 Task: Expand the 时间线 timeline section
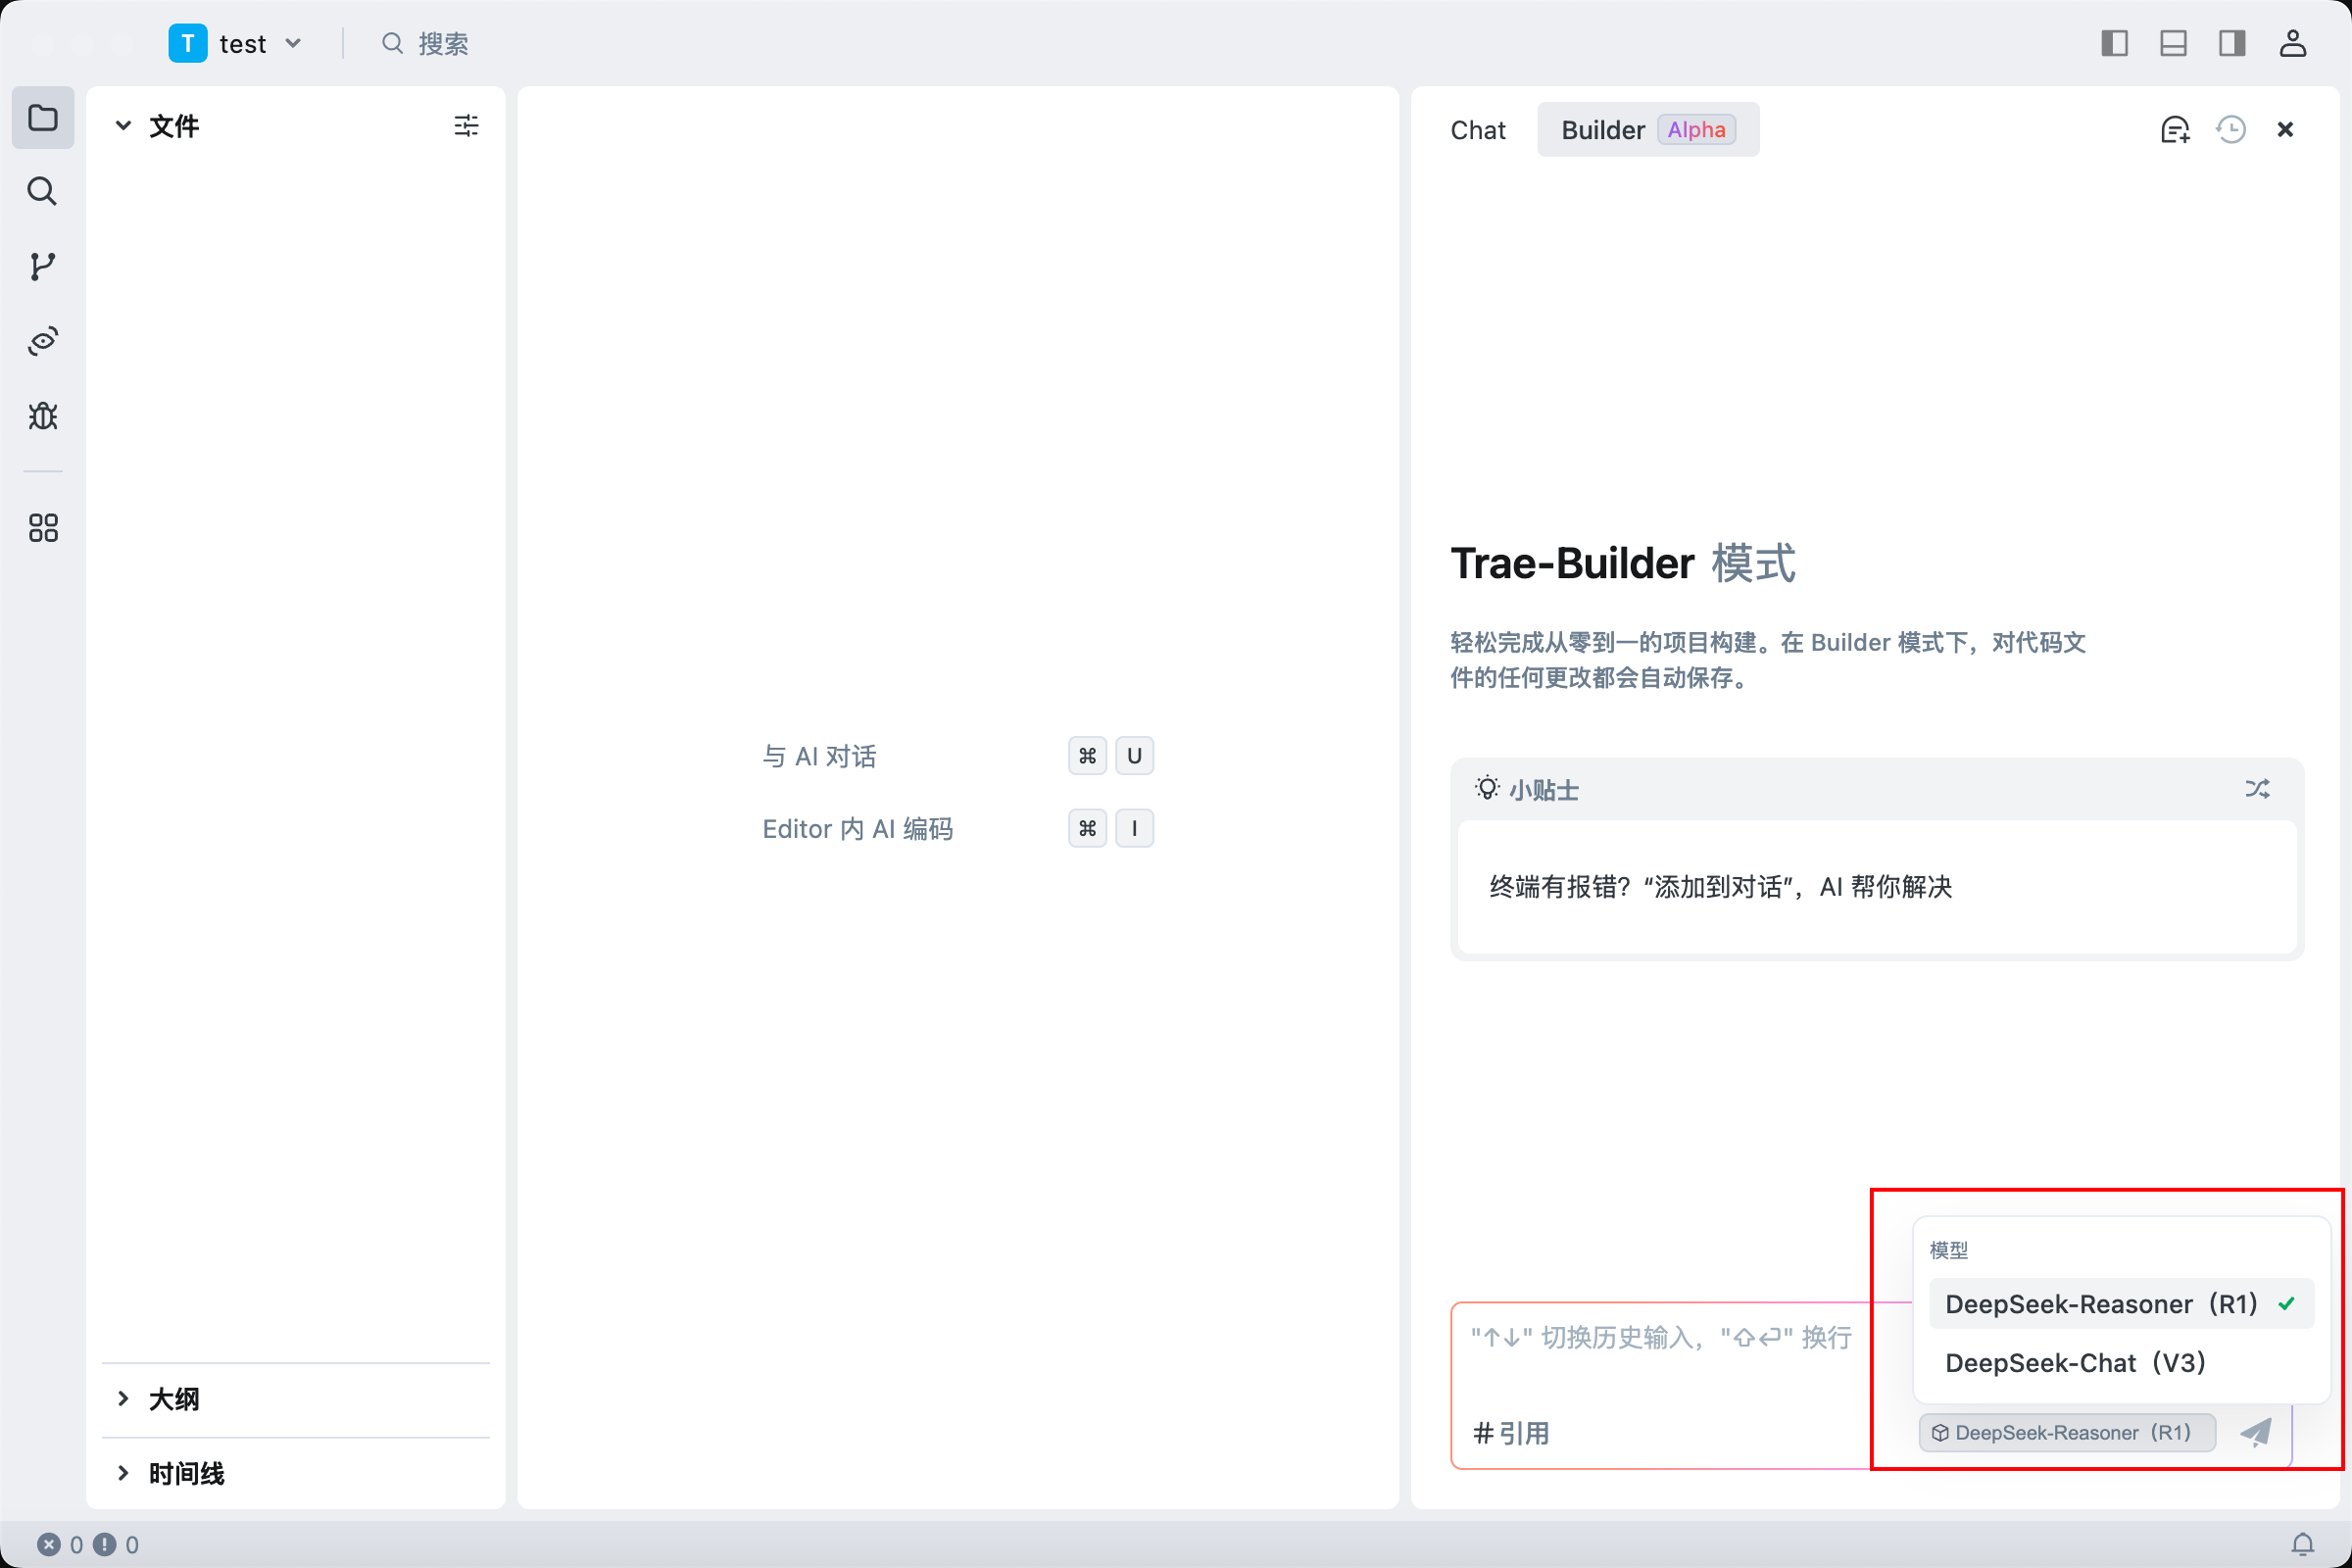coord(185,1473)
